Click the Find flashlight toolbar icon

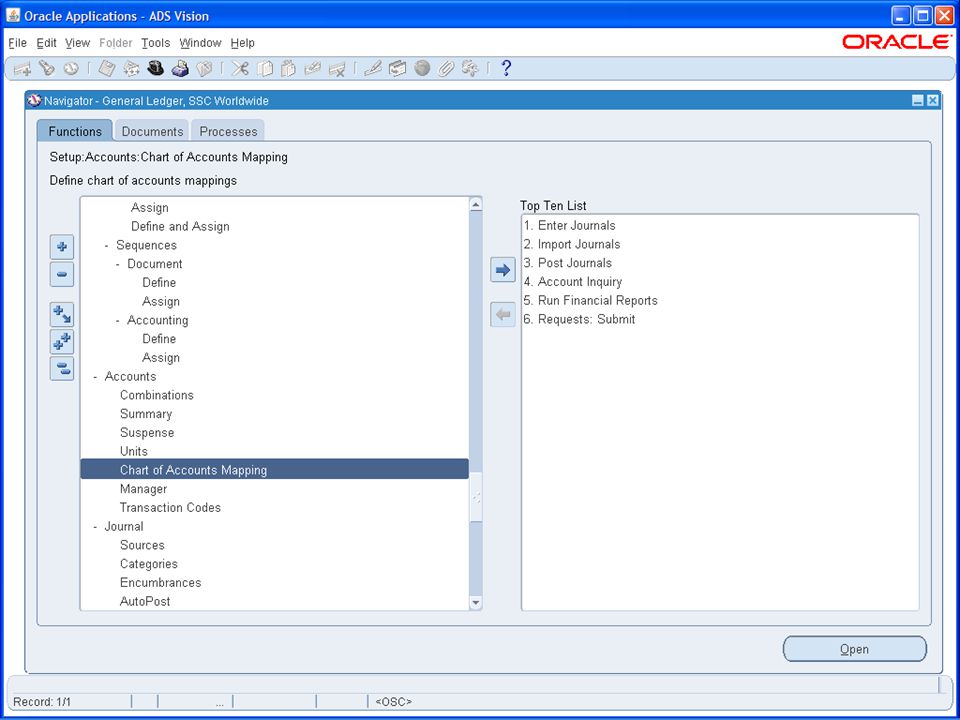coord(47,69)
